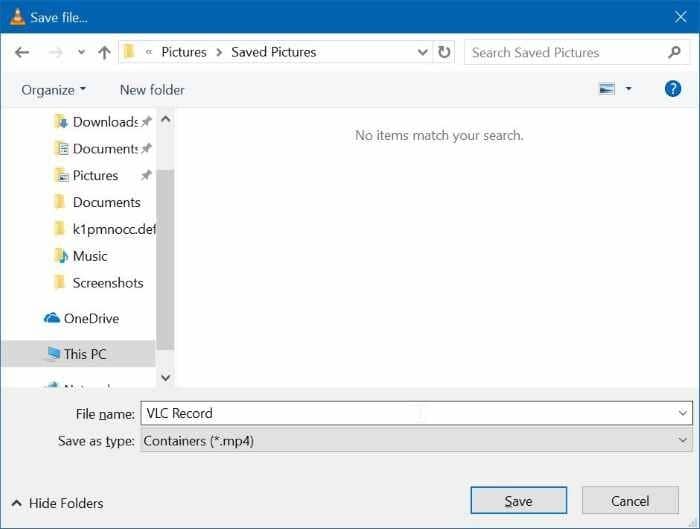The width and height of the screenshot is (700, 529).
Task: Close the Save file dialog
Action: click(x=680, y=17)
